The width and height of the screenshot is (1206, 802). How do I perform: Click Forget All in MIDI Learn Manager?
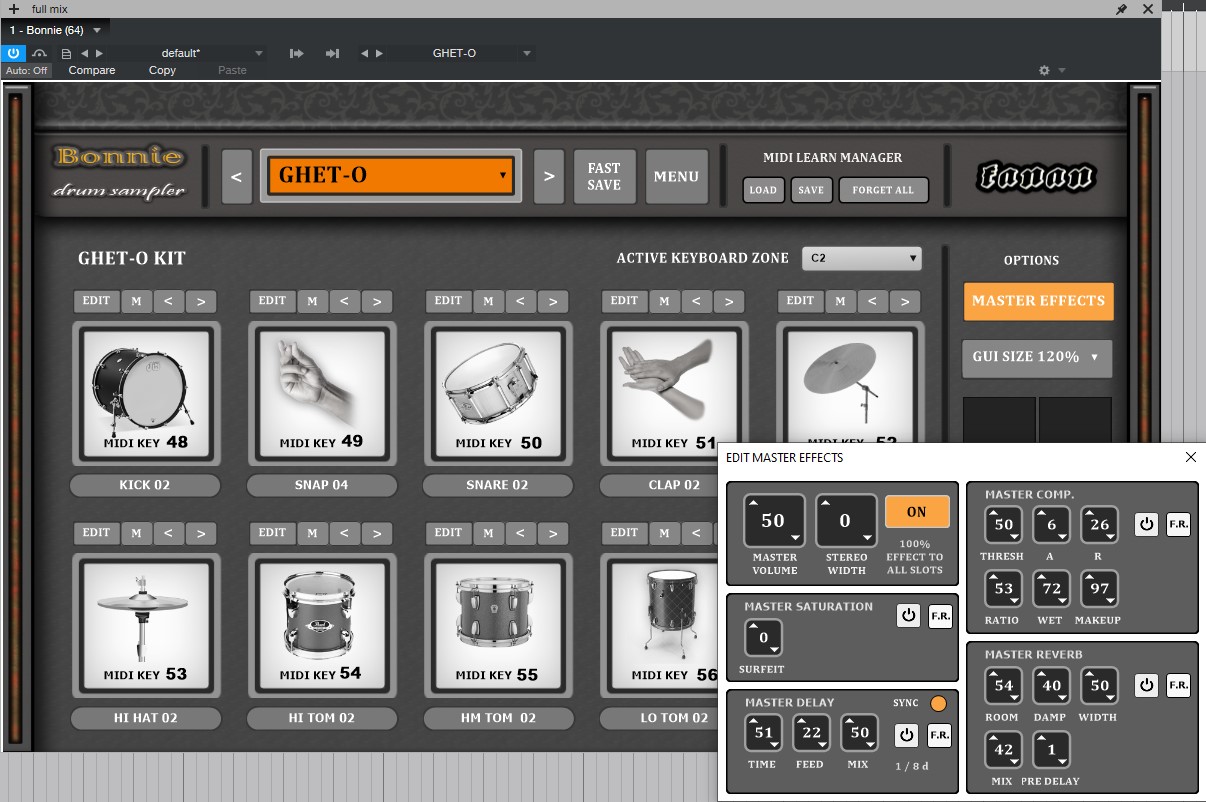(883, 190)
